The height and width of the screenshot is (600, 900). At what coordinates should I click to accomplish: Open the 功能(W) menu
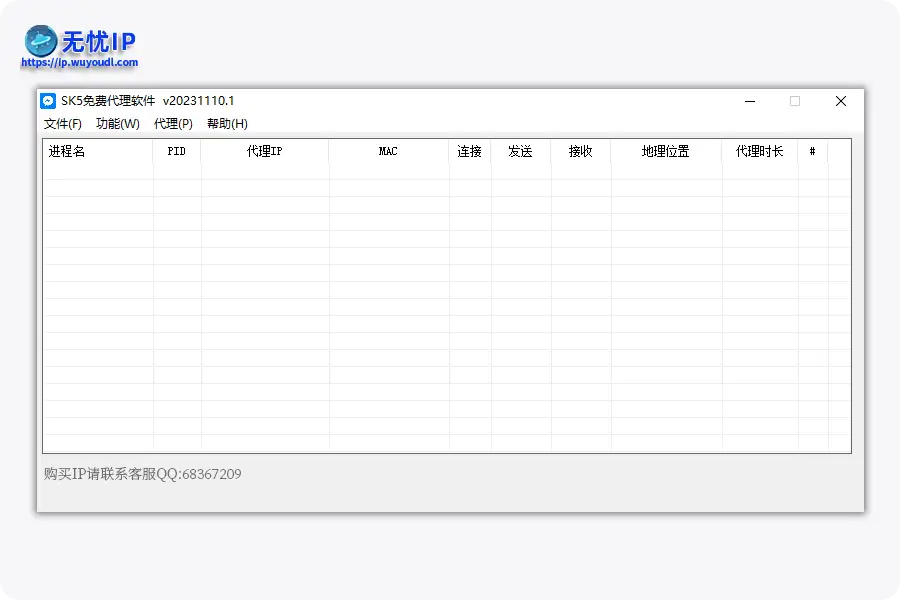tap(117, 124)
